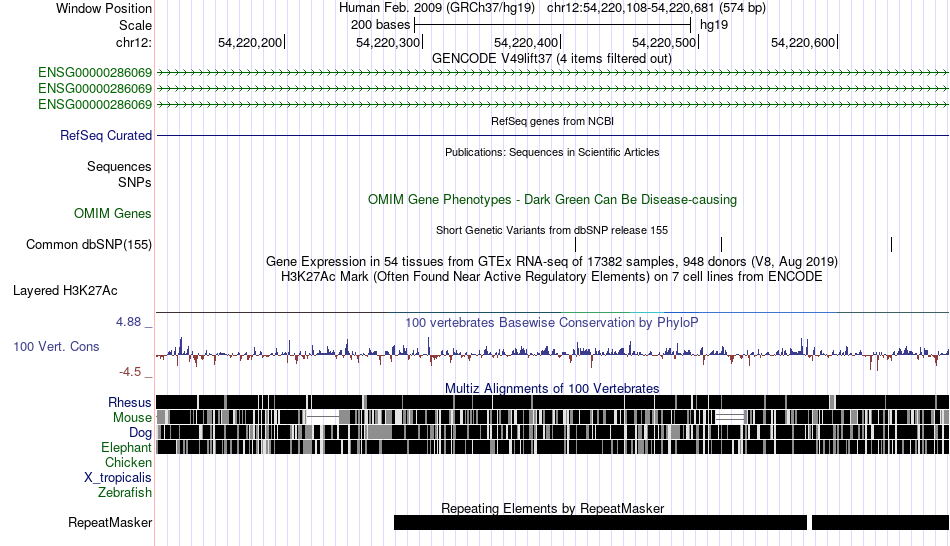Viewport: 950px width, 546px height.
Task: Select the second ENSG00000286069 gene label
Action: 95,88
